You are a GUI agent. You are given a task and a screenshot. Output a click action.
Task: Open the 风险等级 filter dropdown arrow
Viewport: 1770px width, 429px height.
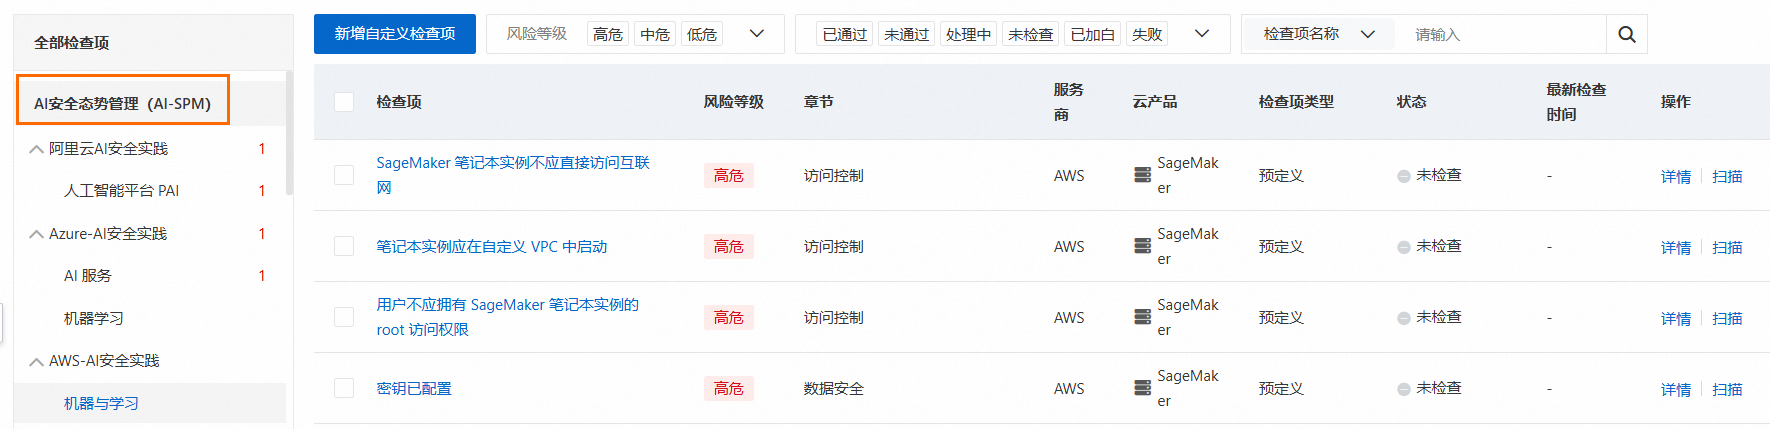click(x=757, y=34)
